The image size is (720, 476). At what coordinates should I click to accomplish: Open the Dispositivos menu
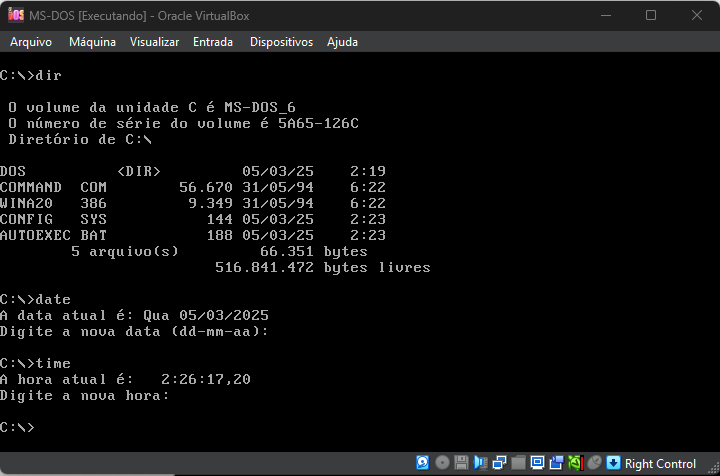(x=281, y=42)
